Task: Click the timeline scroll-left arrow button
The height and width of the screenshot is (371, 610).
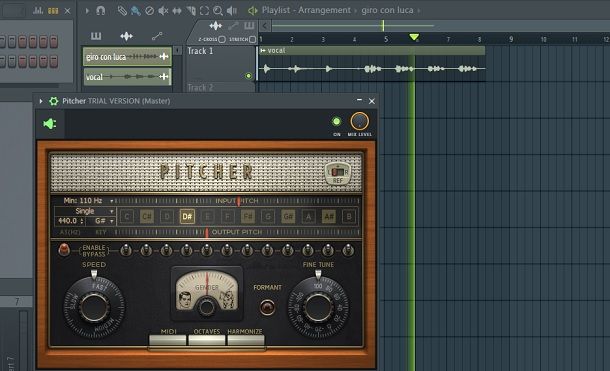Action: point(265,26)
